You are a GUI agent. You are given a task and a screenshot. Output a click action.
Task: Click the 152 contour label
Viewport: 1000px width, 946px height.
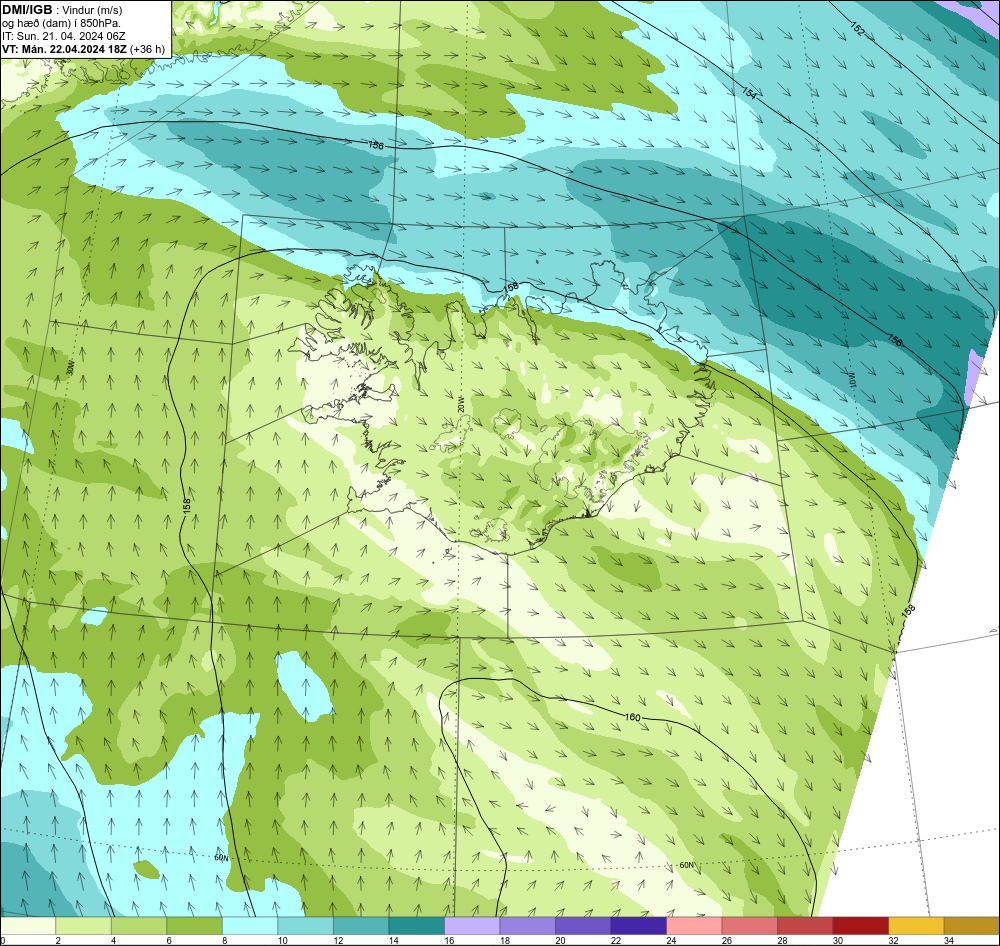(x=858, y=29)
